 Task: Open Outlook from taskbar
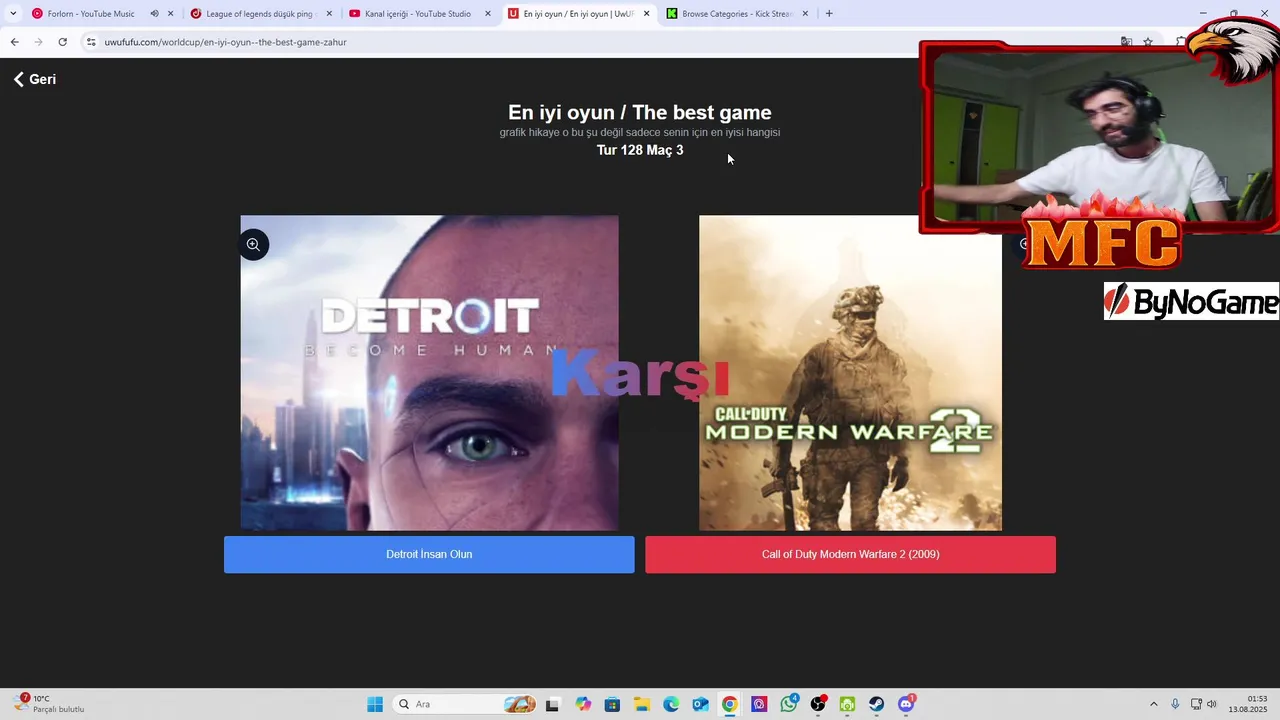(701, 704)
